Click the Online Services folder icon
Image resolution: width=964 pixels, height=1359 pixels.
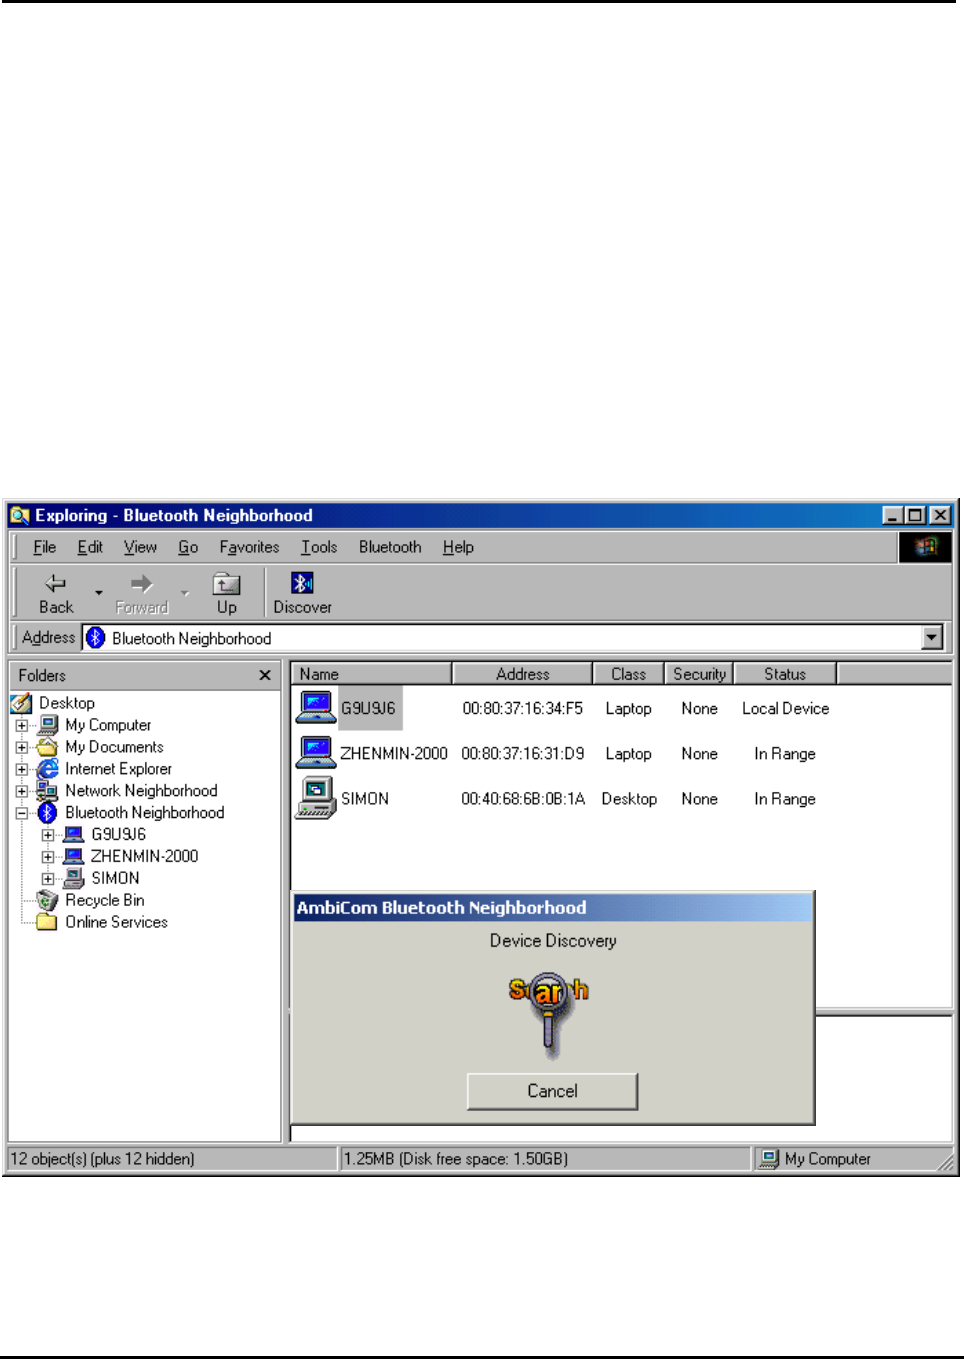click(48, 922)
